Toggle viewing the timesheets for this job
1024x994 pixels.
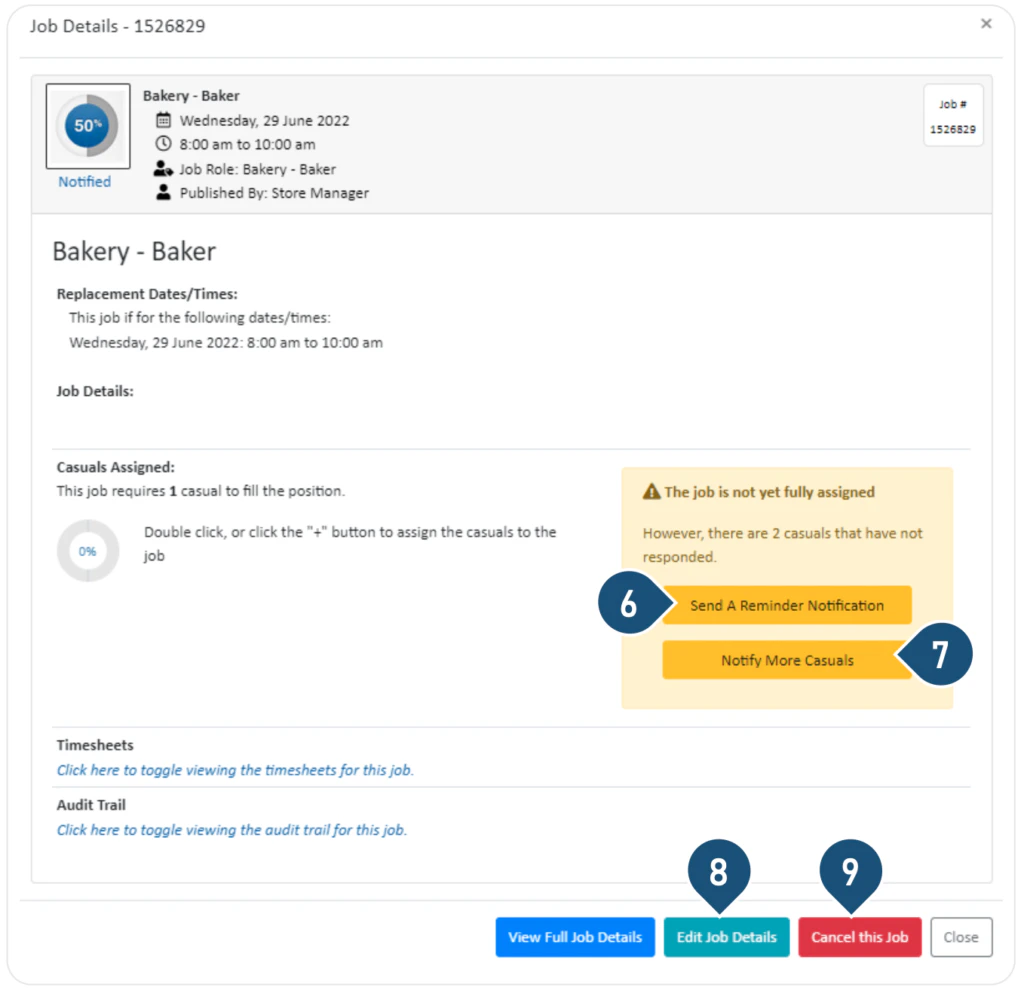235,770
